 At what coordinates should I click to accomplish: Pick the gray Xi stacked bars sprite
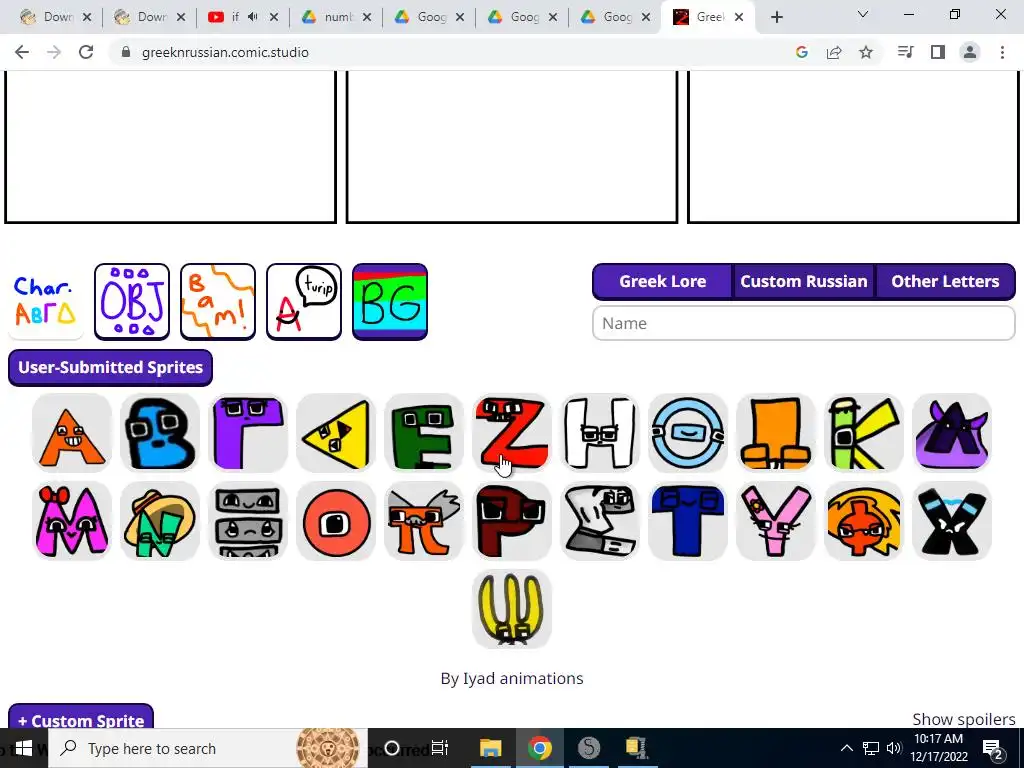click(248, 521)
